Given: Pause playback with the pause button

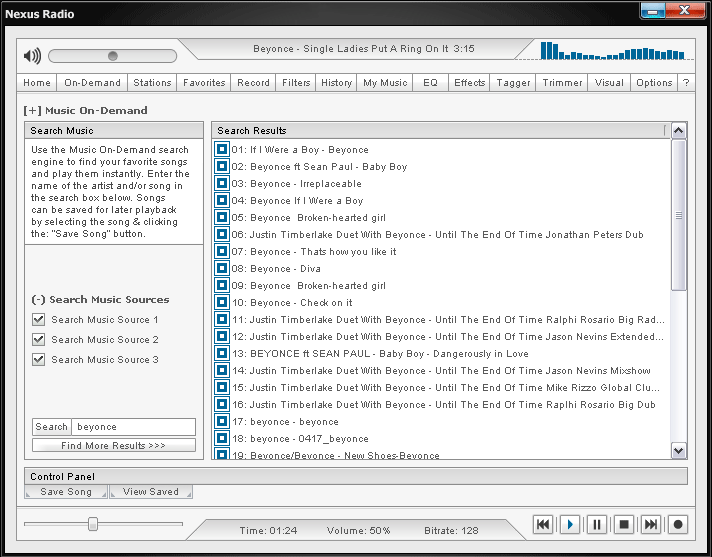Looking at the screenshot, I should click(x=597, y=525).
